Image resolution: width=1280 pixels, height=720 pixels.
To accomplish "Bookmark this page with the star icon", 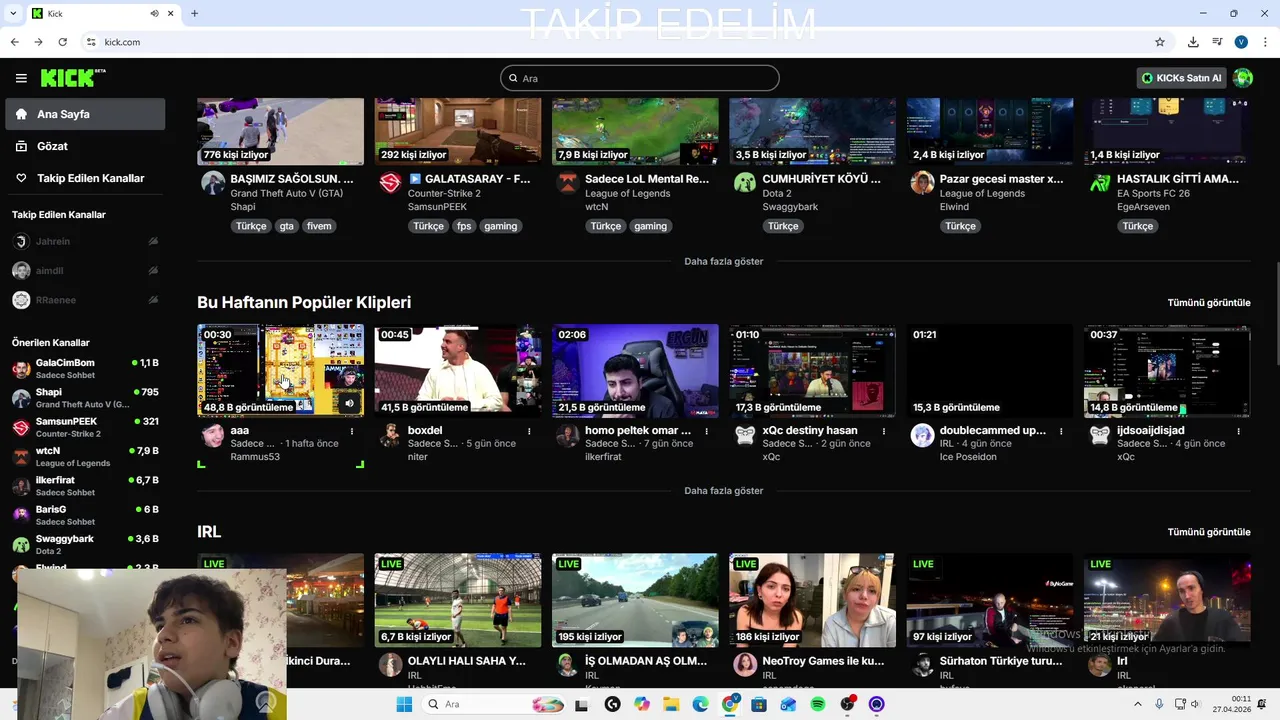I will click(1160, 42).
